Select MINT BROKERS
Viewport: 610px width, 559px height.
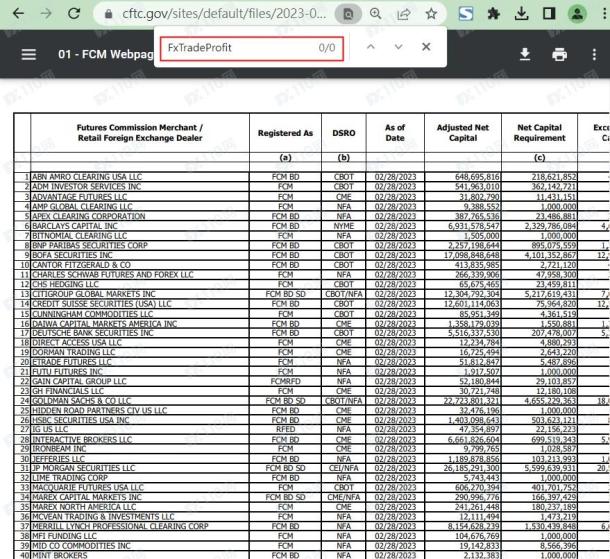[60, 555]
